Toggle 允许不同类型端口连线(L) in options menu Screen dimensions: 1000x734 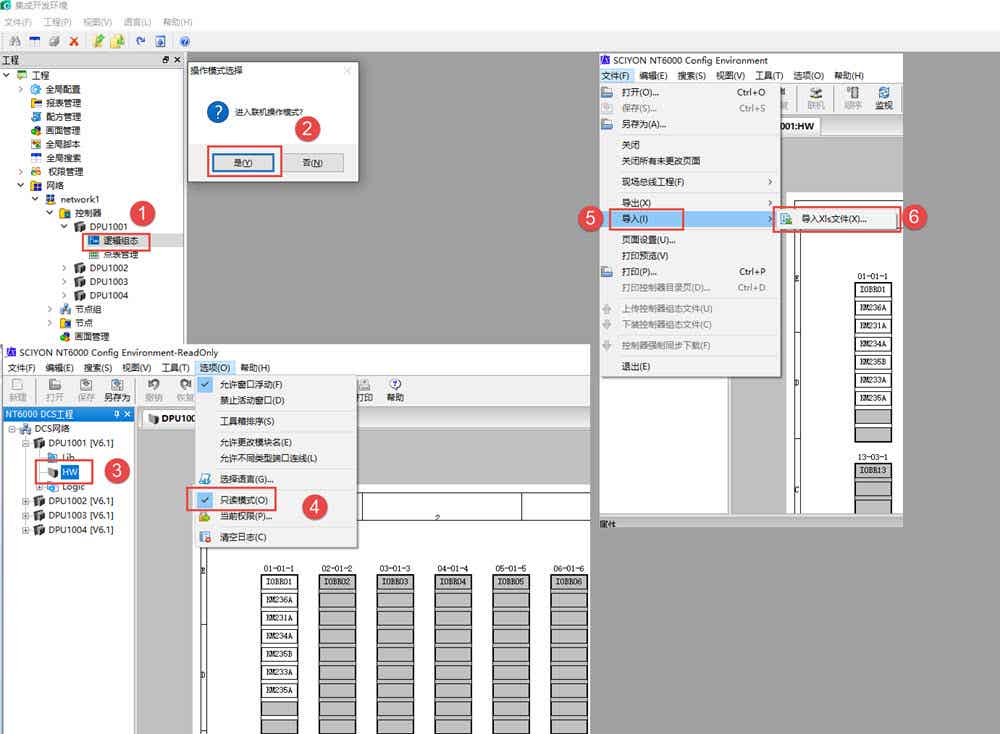[268, 458]
